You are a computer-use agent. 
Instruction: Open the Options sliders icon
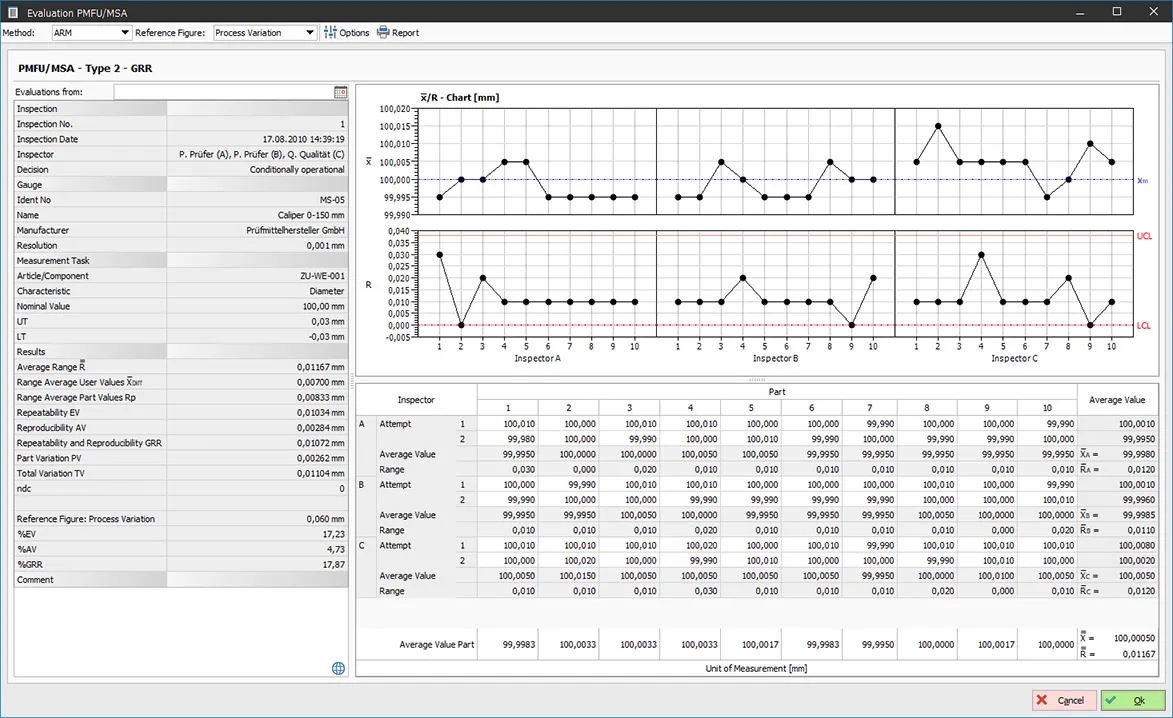click(x=330, y=33)
